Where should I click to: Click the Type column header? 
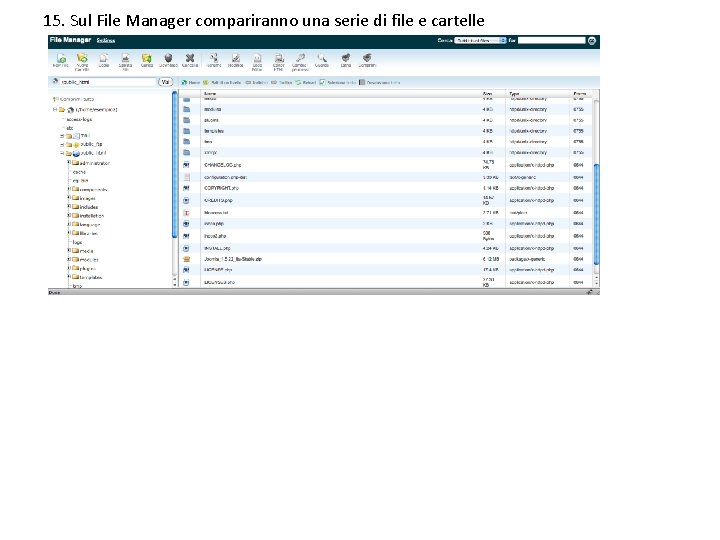(514, 94)
